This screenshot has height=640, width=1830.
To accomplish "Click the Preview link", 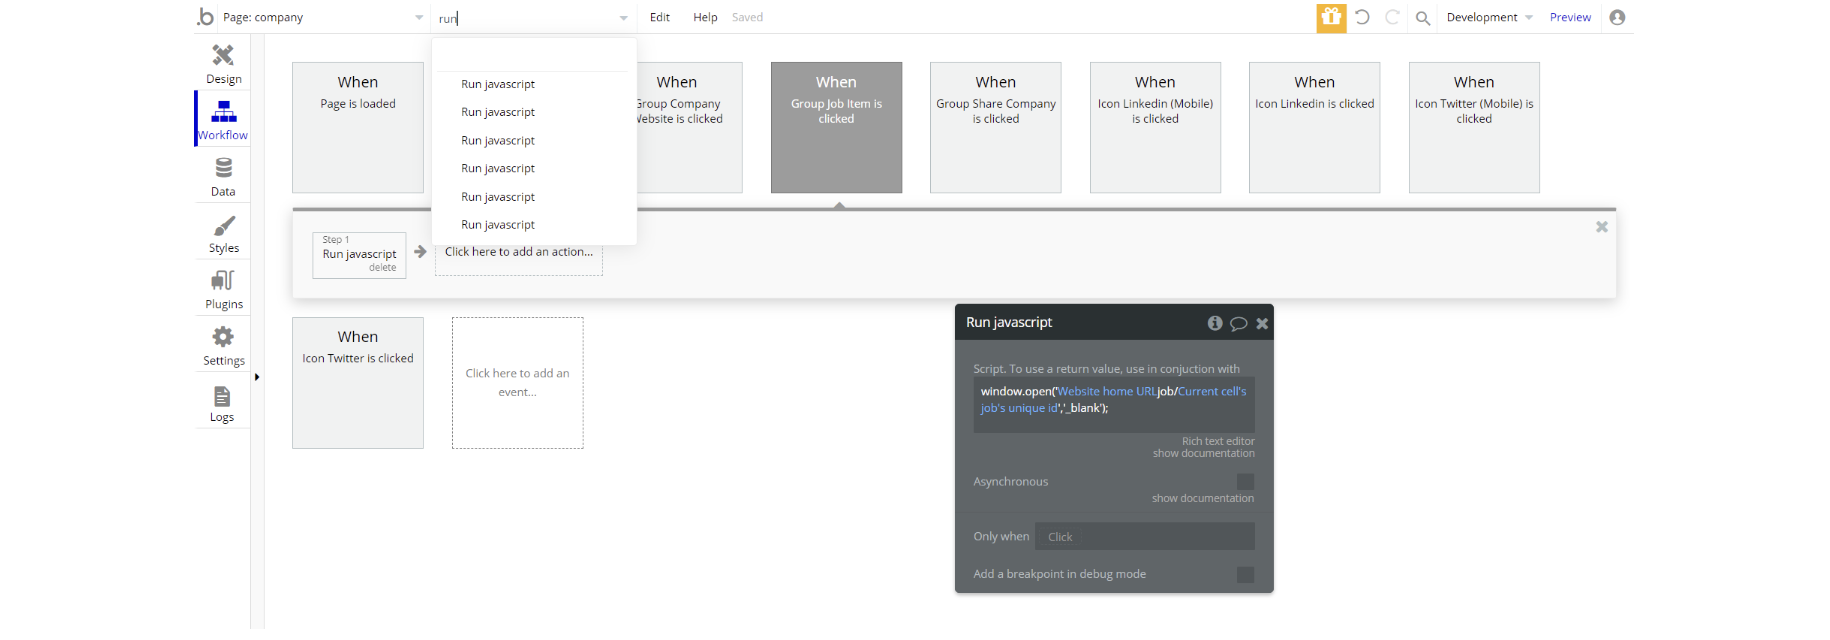I will [x=1570, y=18].
